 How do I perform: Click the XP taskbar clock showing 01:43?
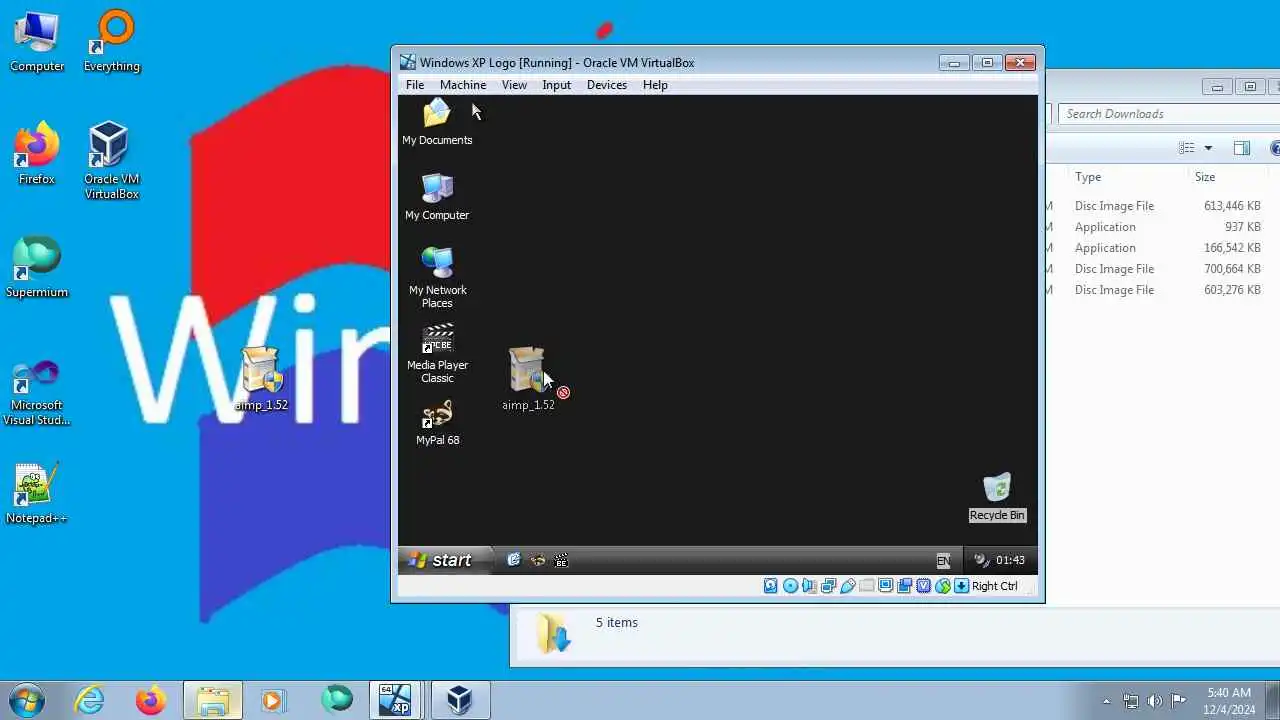coord(1011,560)
